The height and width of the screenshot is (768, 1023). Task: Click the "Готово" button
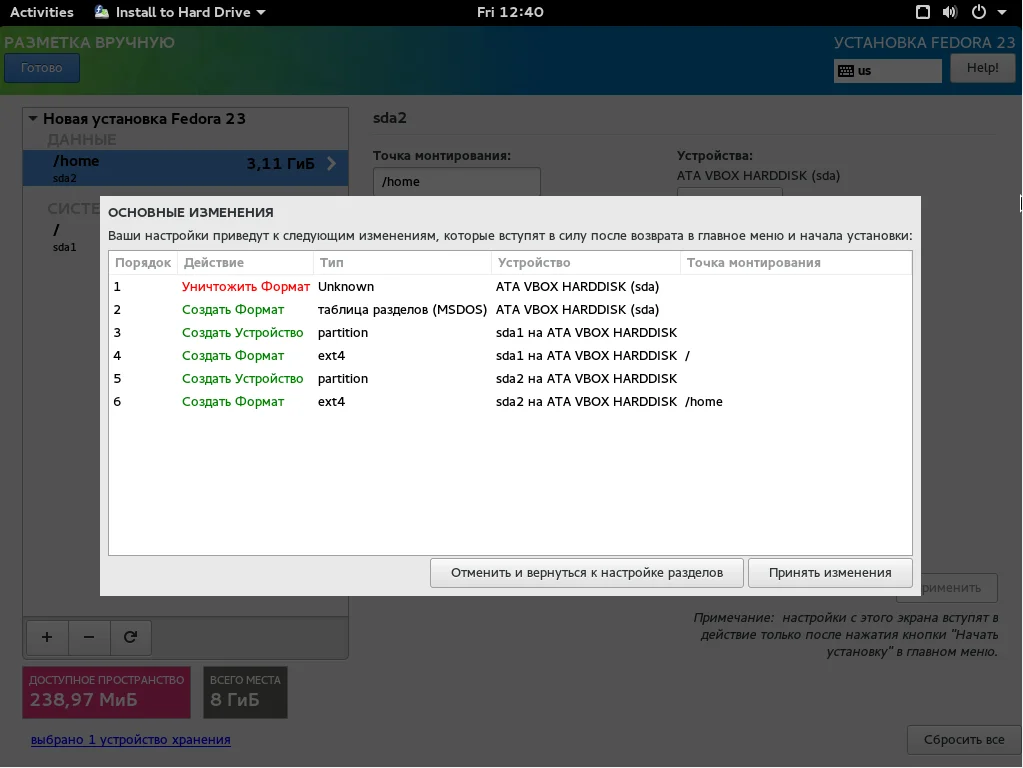pos(42,68)
